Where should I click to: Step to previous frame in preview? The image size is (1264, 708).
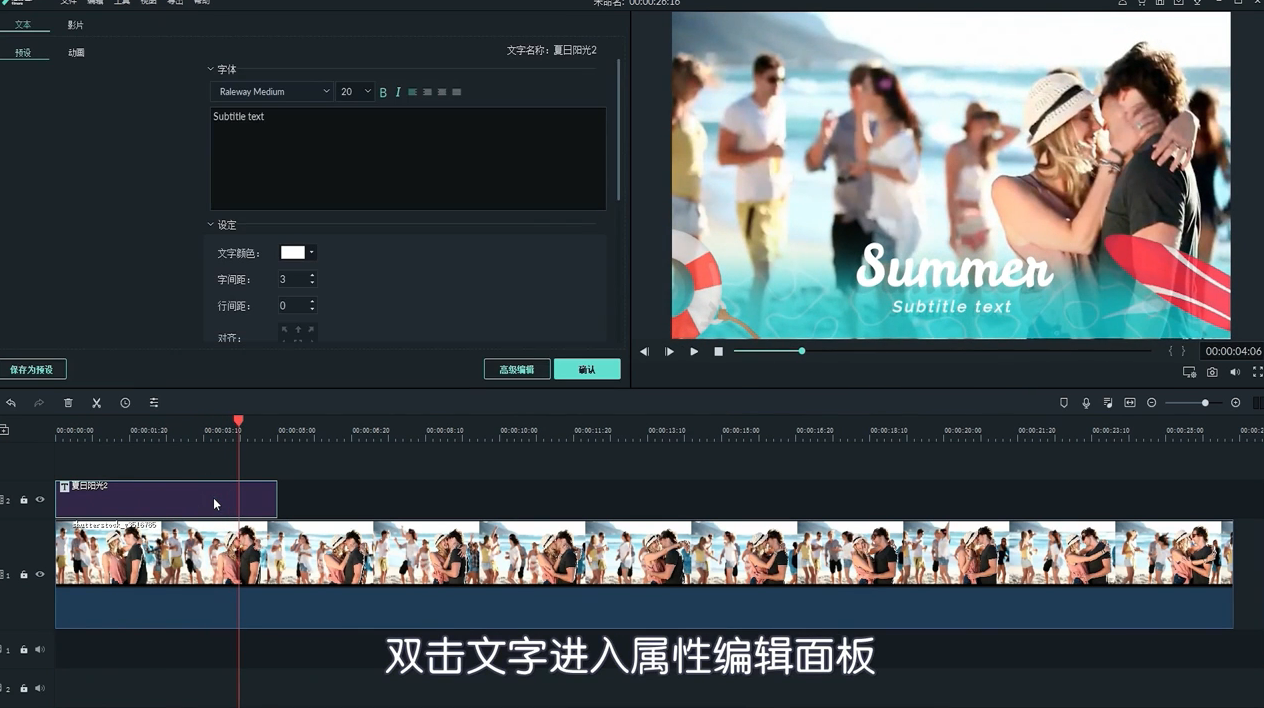click(x=644, y=352)
